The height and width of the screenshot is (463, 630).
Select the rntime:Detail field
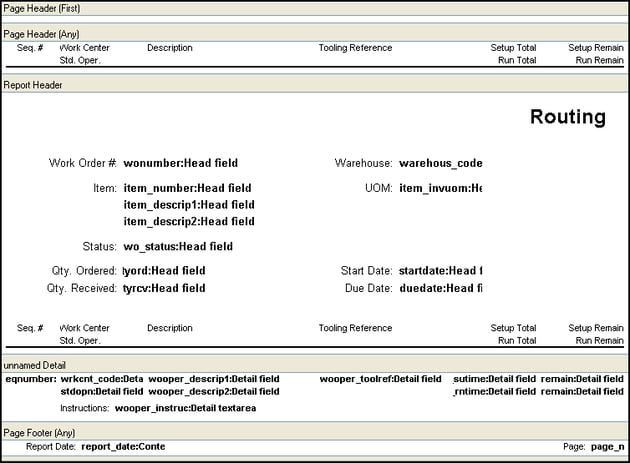coord(494,391)
